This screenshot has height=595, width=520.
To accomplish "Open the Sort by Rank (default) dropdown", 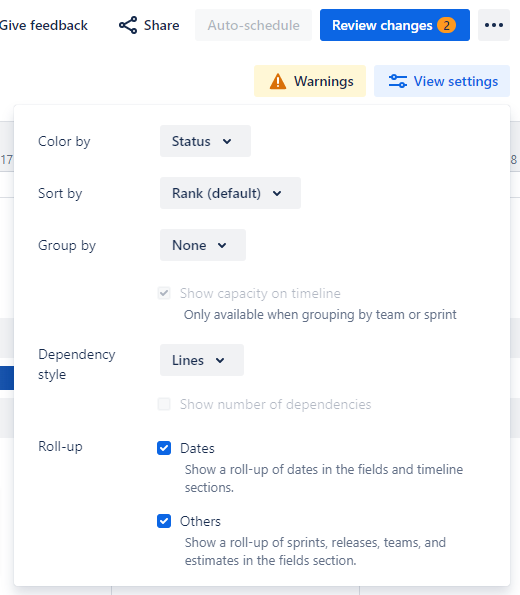I will (230, 193).
